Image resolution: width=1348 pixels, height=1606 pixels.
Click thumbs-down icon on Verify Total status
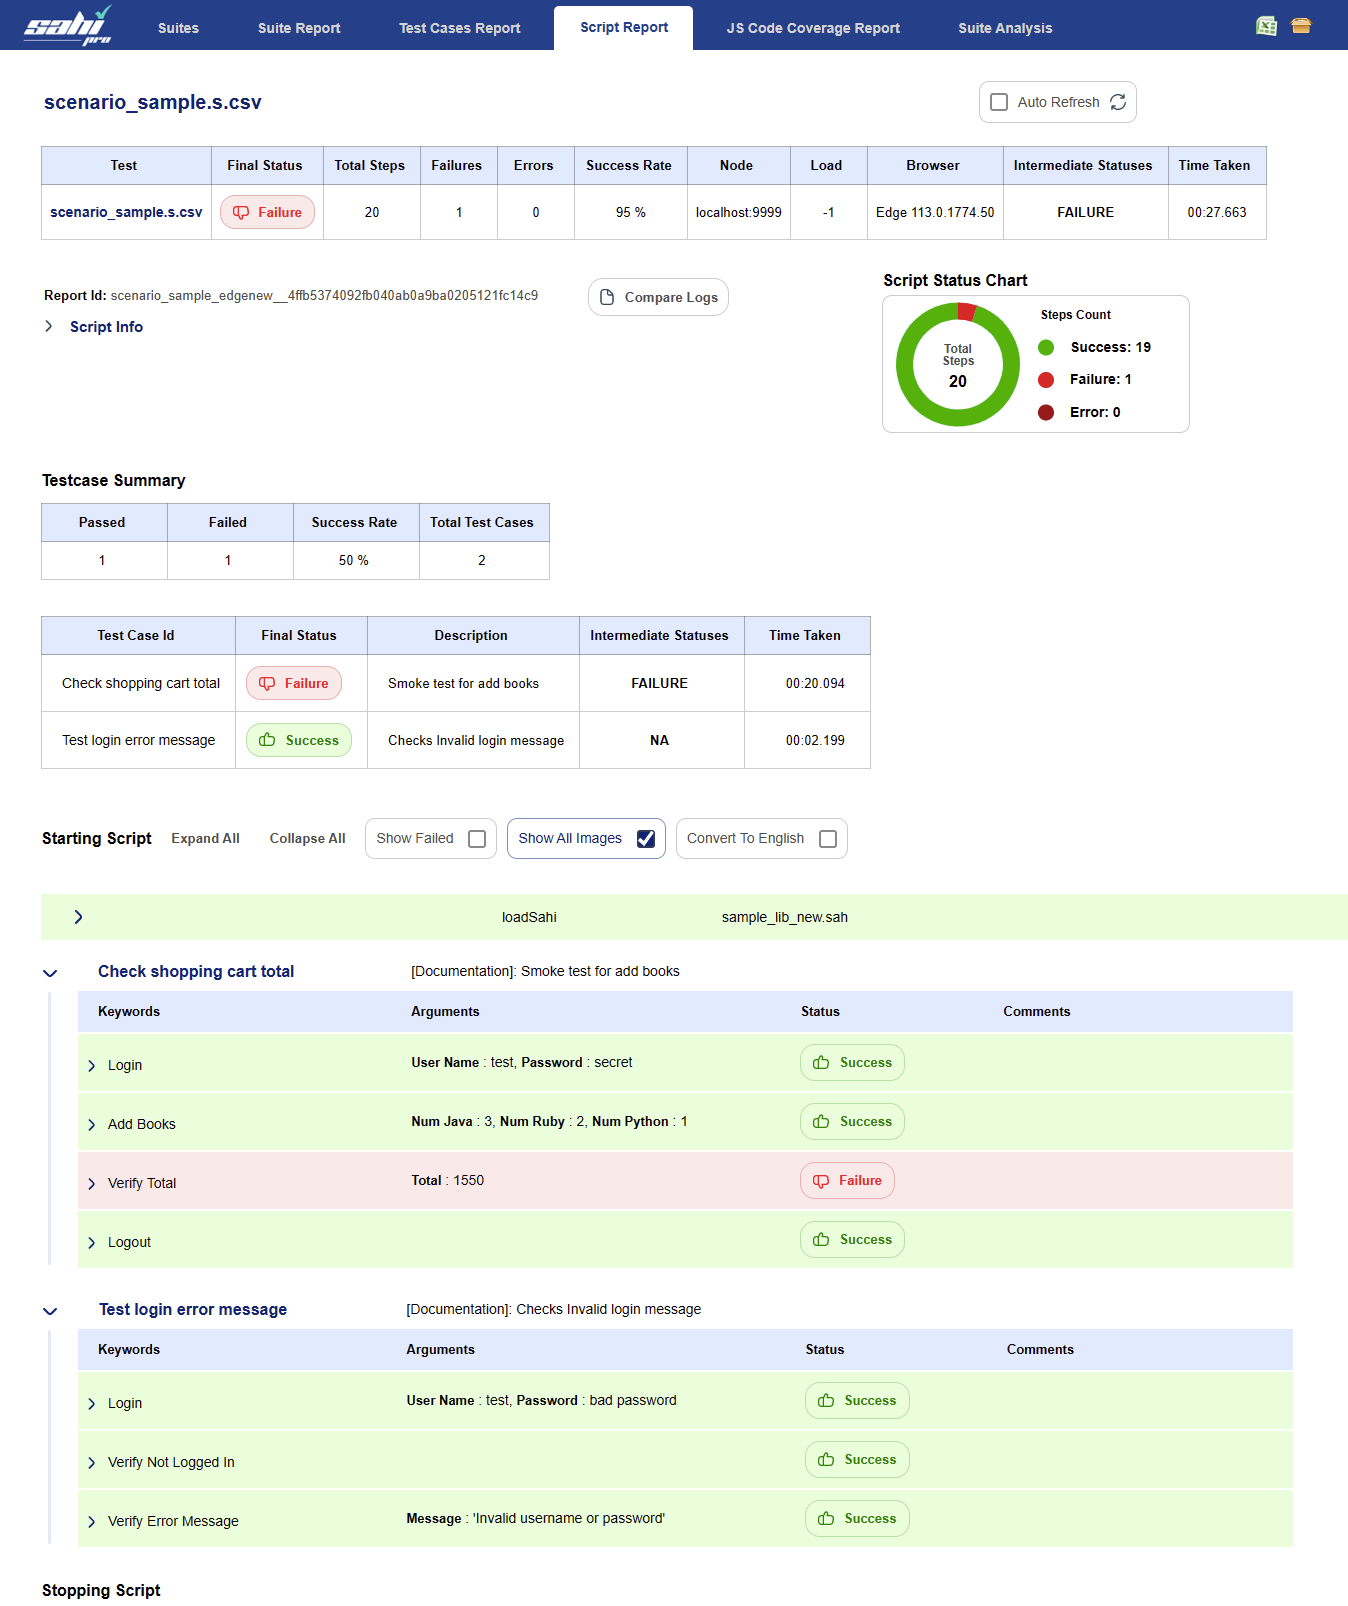(821, 1181)
